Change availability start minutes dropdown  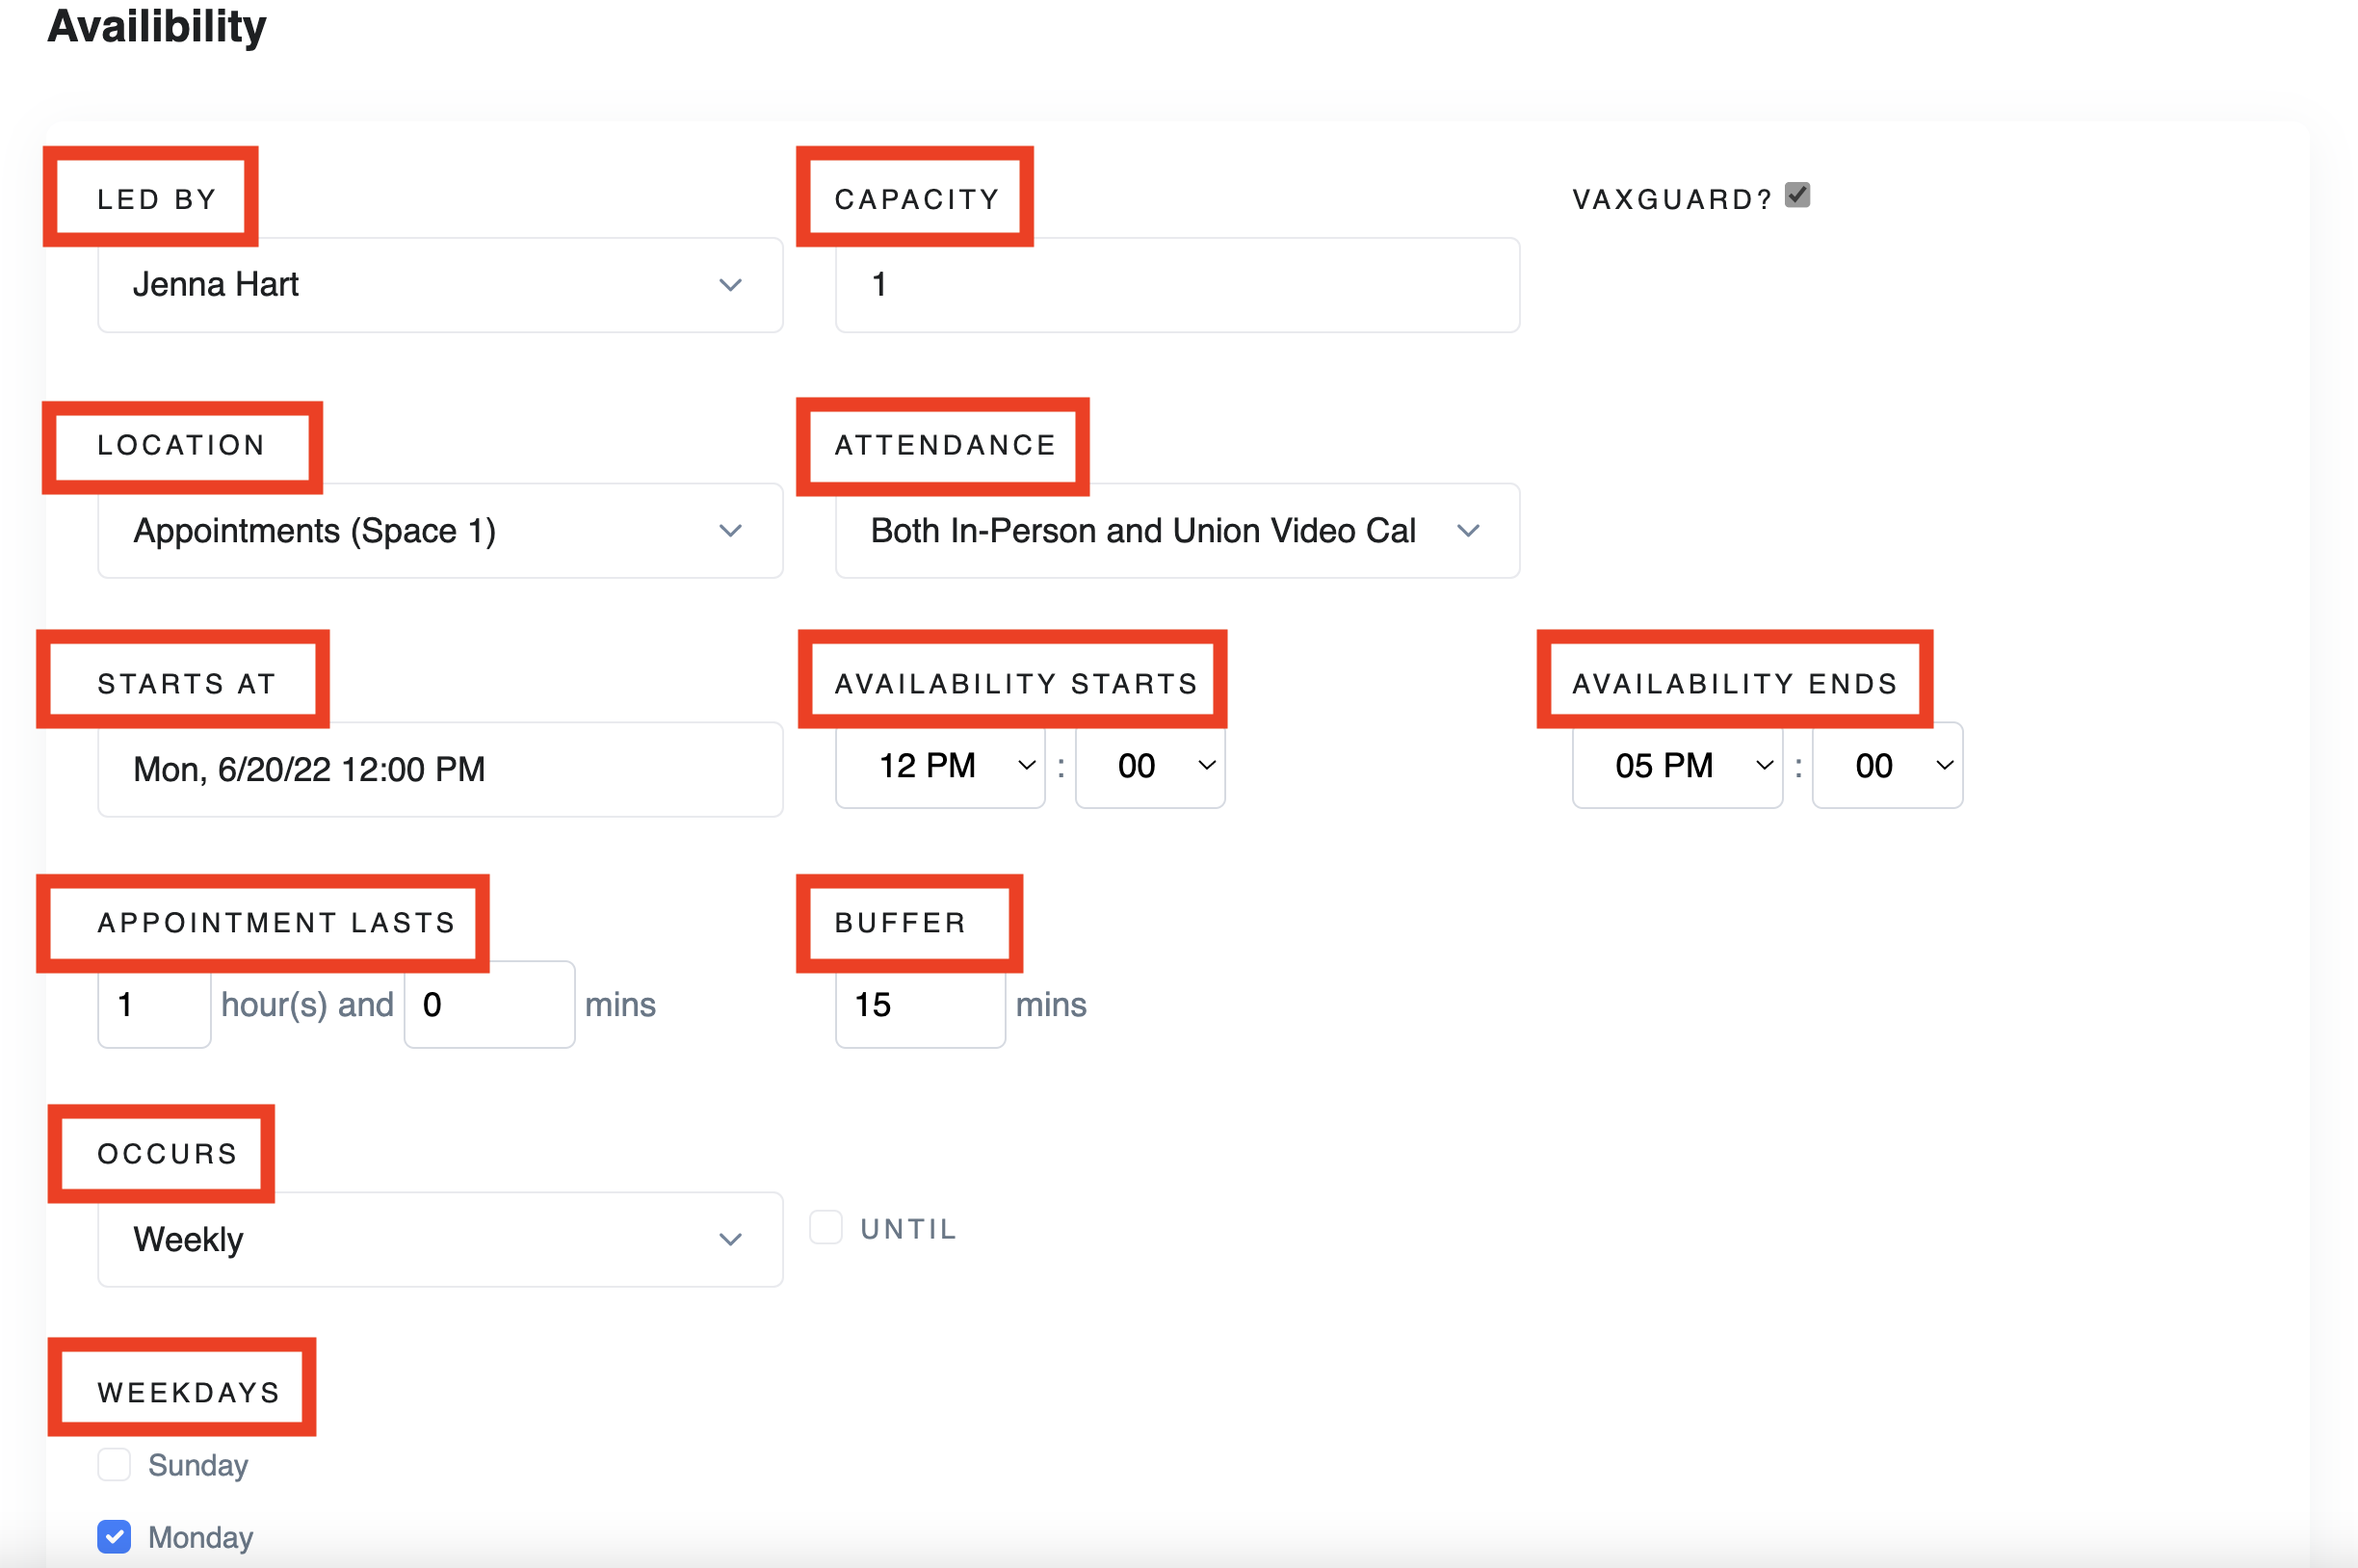tap(1150, 766)
